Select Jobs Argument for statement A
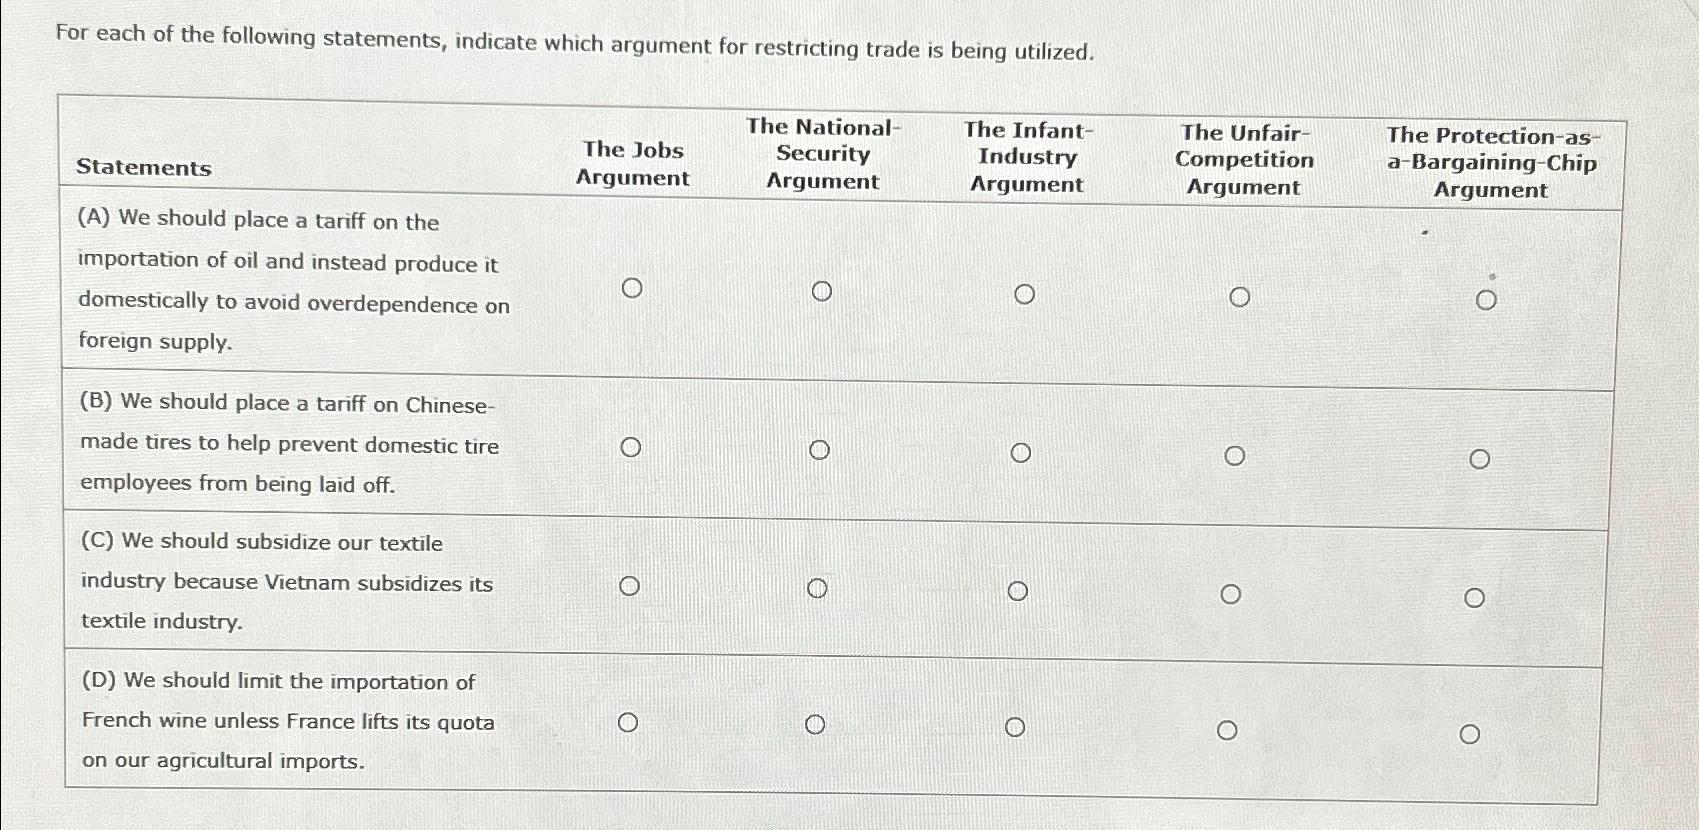The height and width of the screenshot is (830, 1699). click(x=633, y=288)
